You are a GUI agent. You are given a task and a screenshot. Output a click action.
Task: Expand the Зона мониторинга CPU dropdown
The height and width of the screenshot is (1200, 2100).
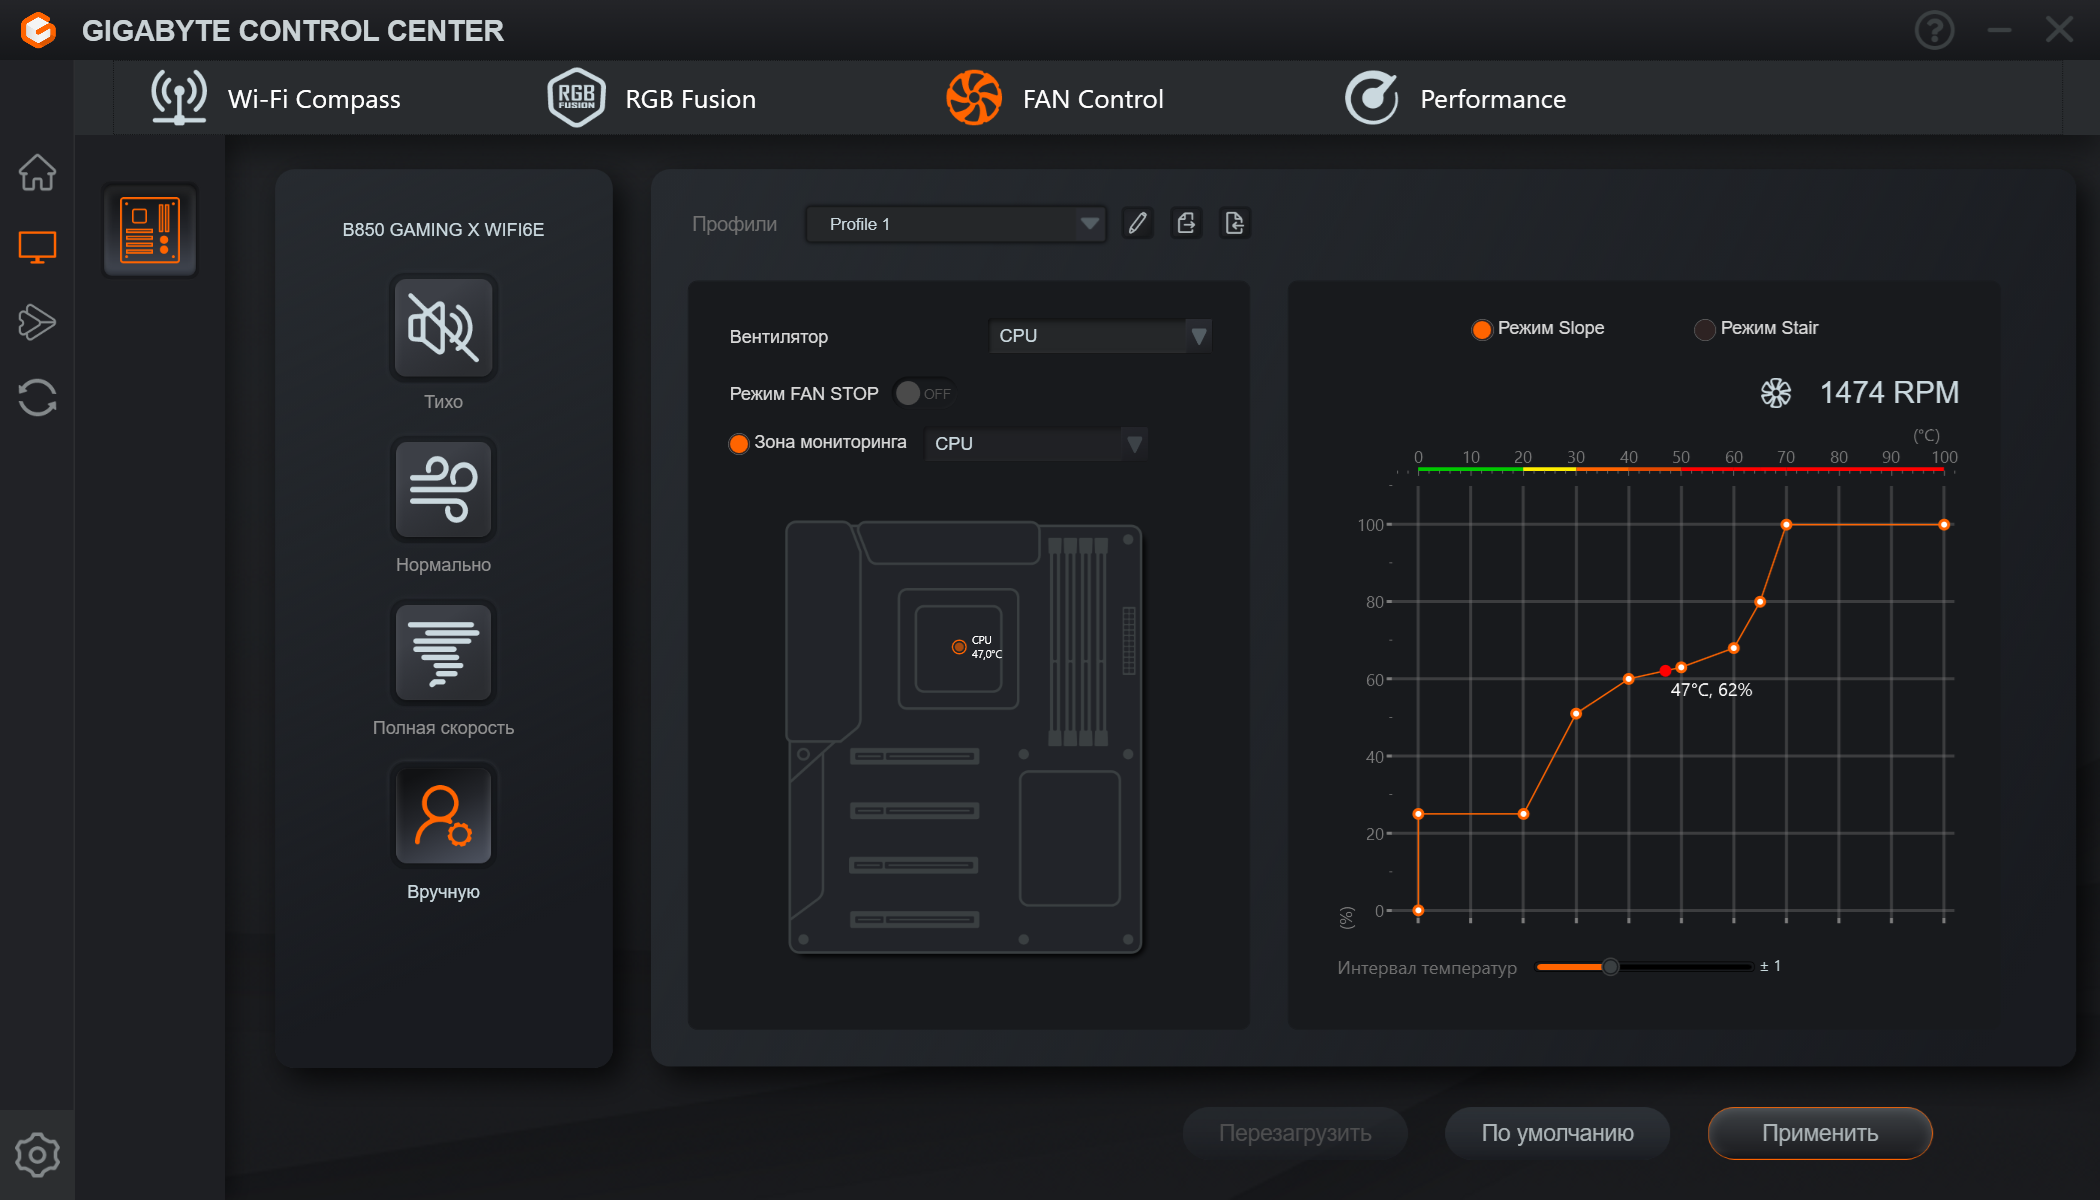pyautogui.click(x=1035, y=443)
